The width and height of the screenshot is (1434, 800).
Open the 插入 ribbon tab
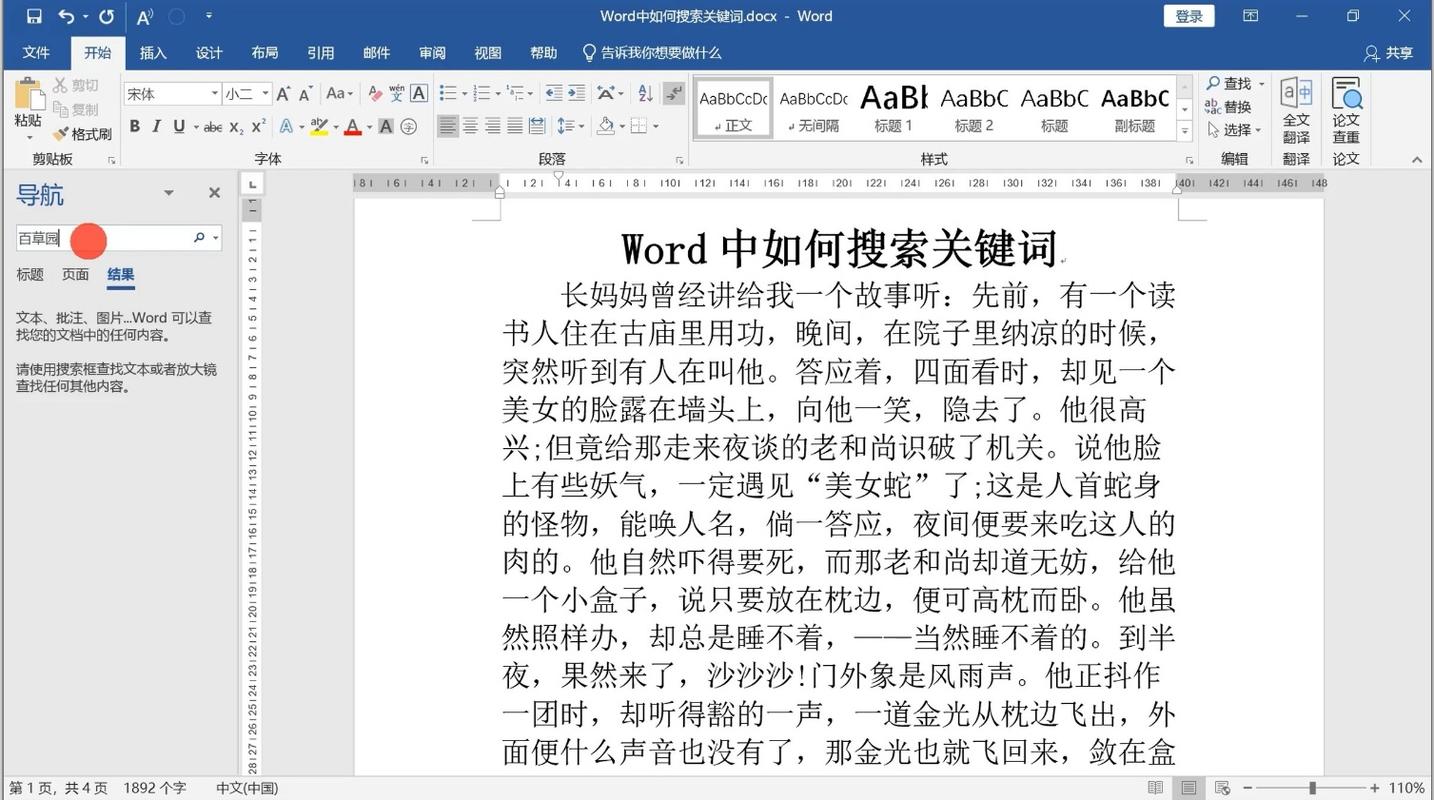click(x=153, y=53)
